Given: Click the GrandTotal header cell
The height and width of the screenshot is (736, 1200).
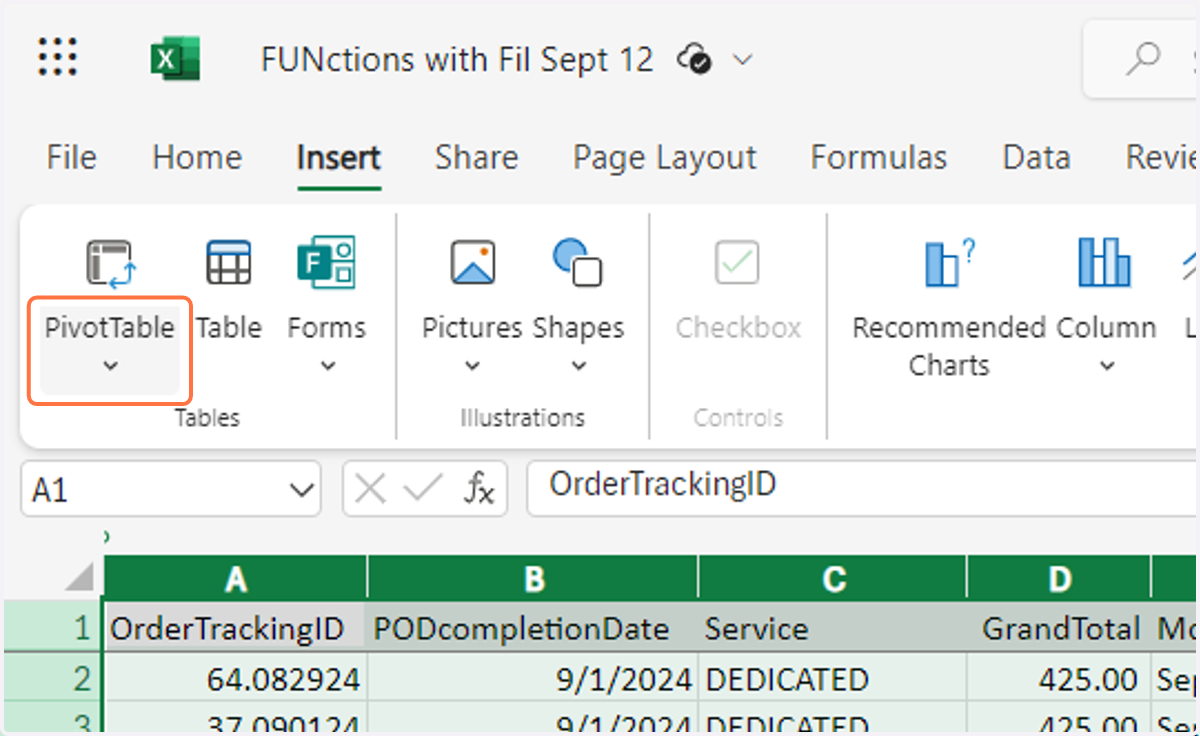Looking at the screenshot, I should point(1059,628).
